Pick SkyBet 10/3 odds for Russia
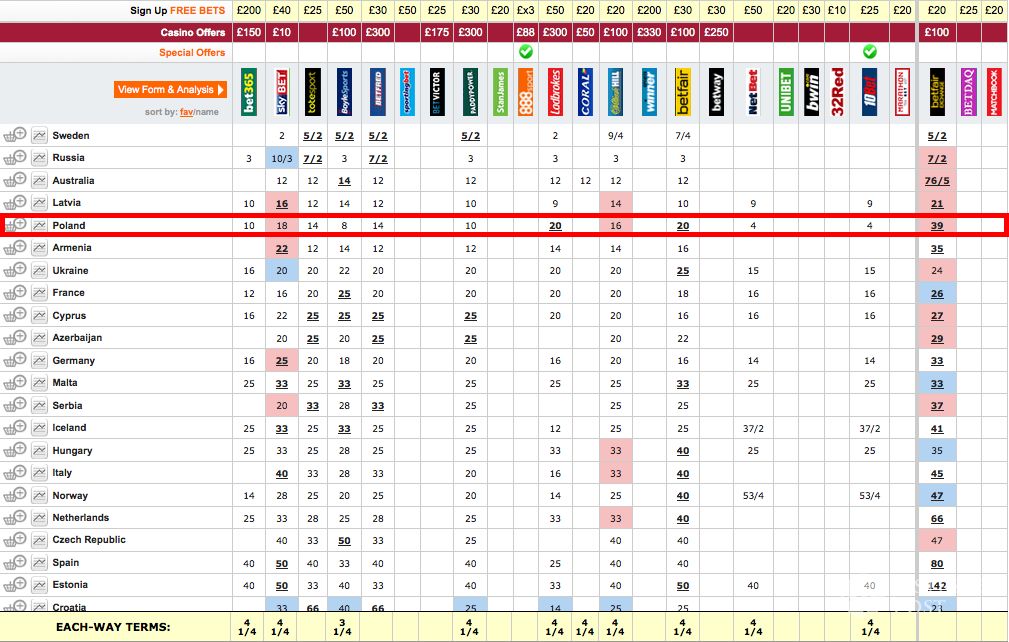 pyautogui.click(x=282, y=158)
